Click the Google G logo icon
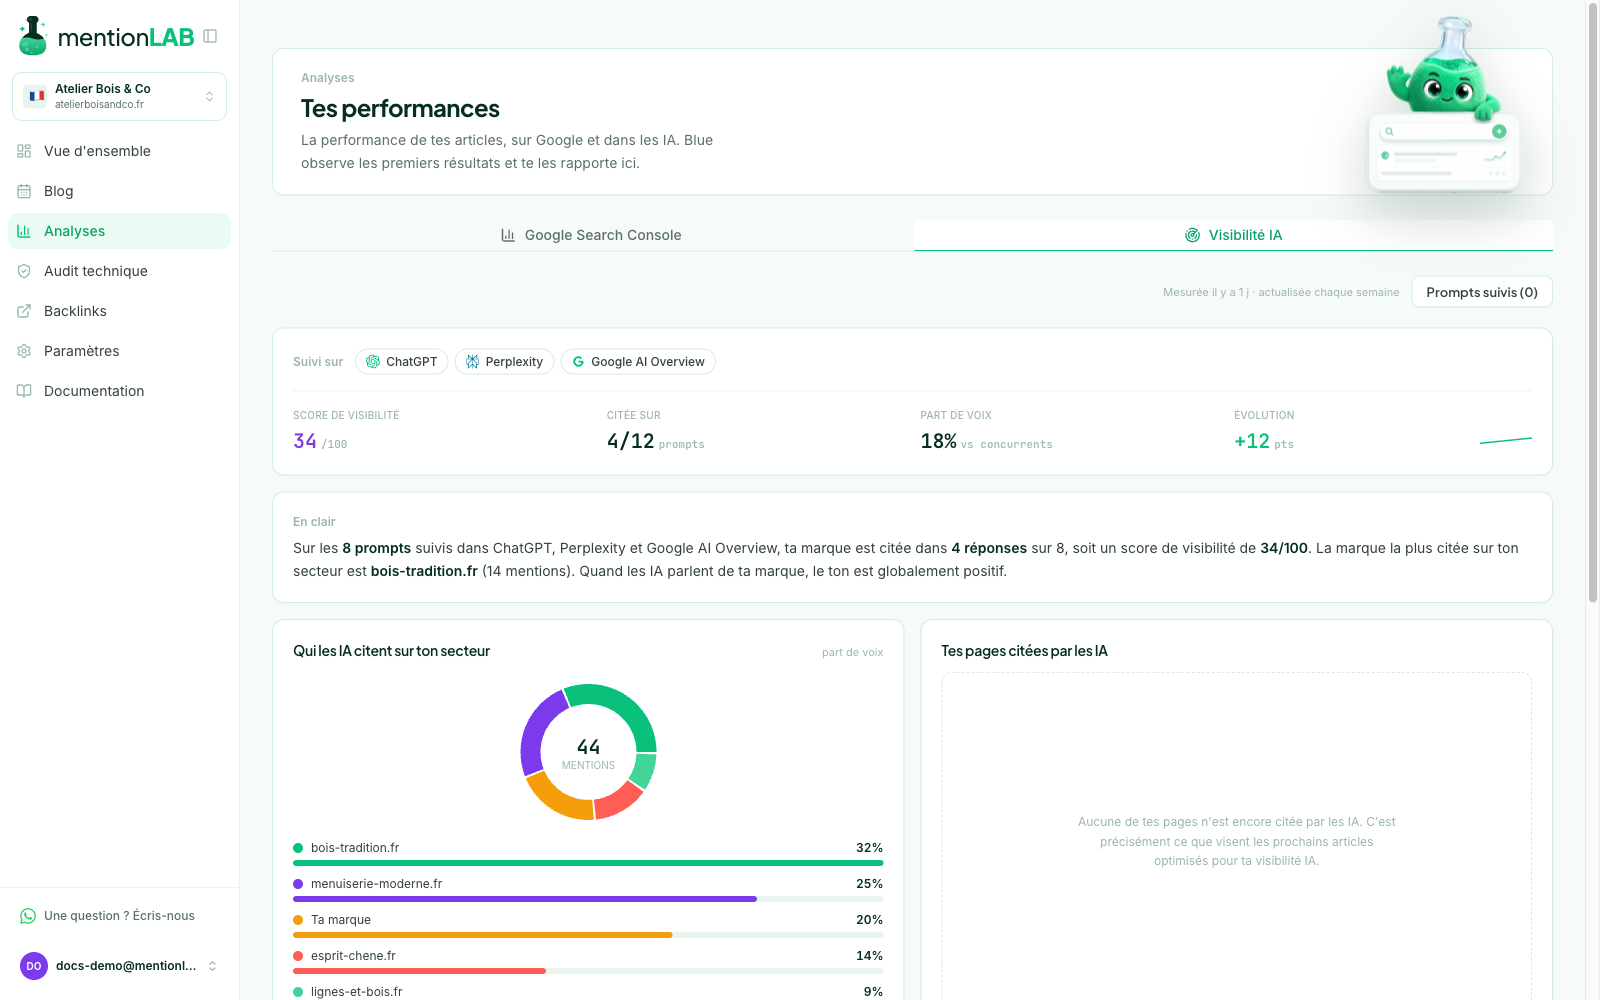The width and height of the screenshot is (1600, 1000). [x=578, y=362]
